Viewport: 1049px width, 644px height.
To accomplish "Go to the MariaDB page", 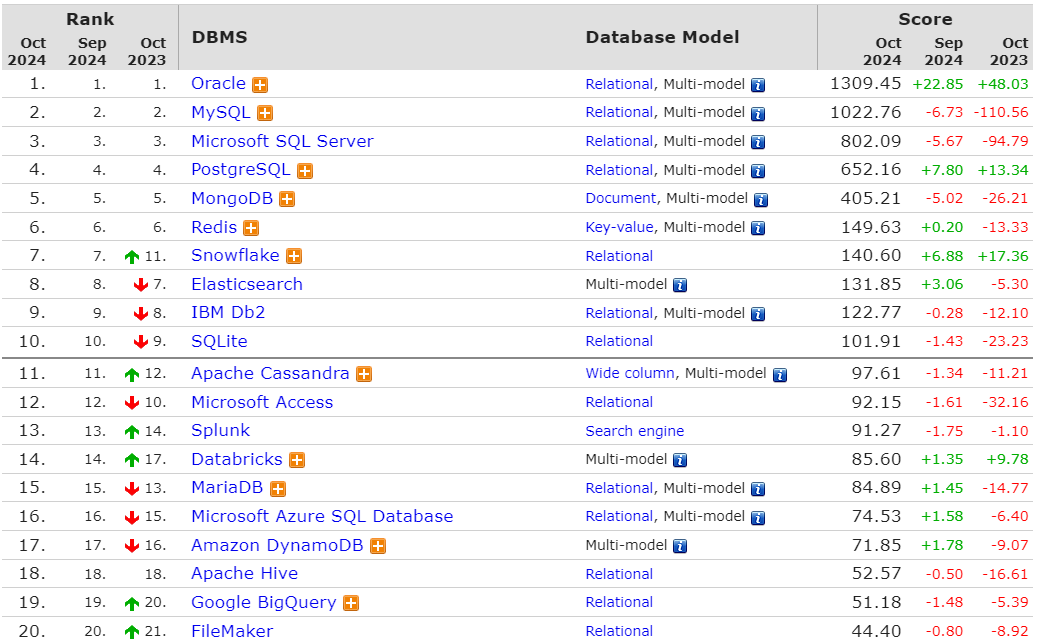I will [227, 488].
